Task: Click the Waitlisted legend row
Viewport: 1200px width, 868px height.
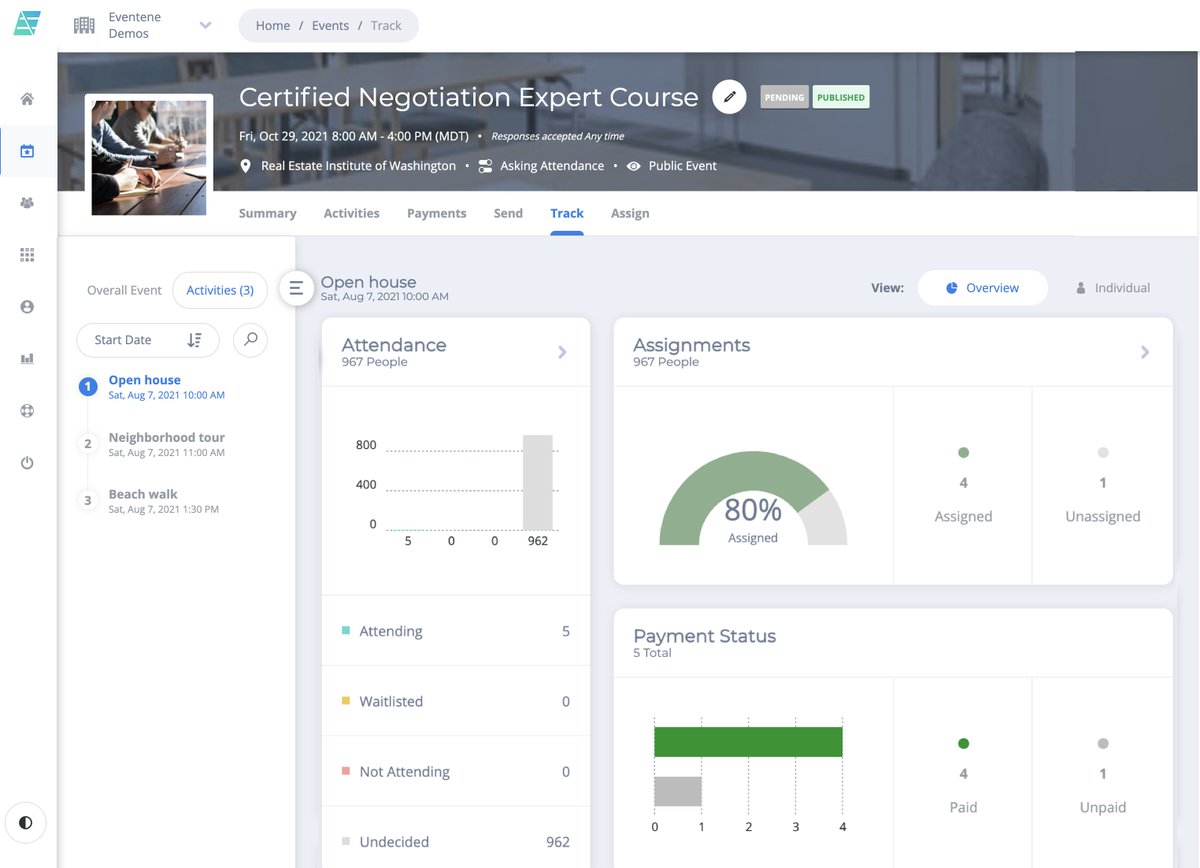Action: click(456, 701)
